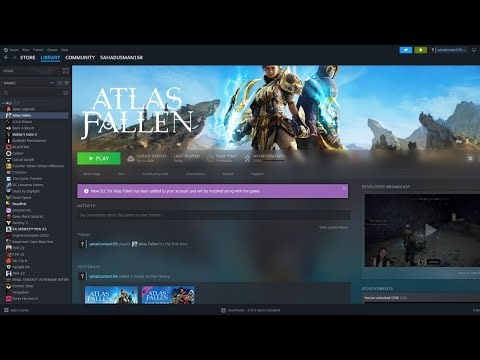The width and height of the screenshot is (480, 360).
Task: Open the Community Hub link
Action: click(155, 174)
